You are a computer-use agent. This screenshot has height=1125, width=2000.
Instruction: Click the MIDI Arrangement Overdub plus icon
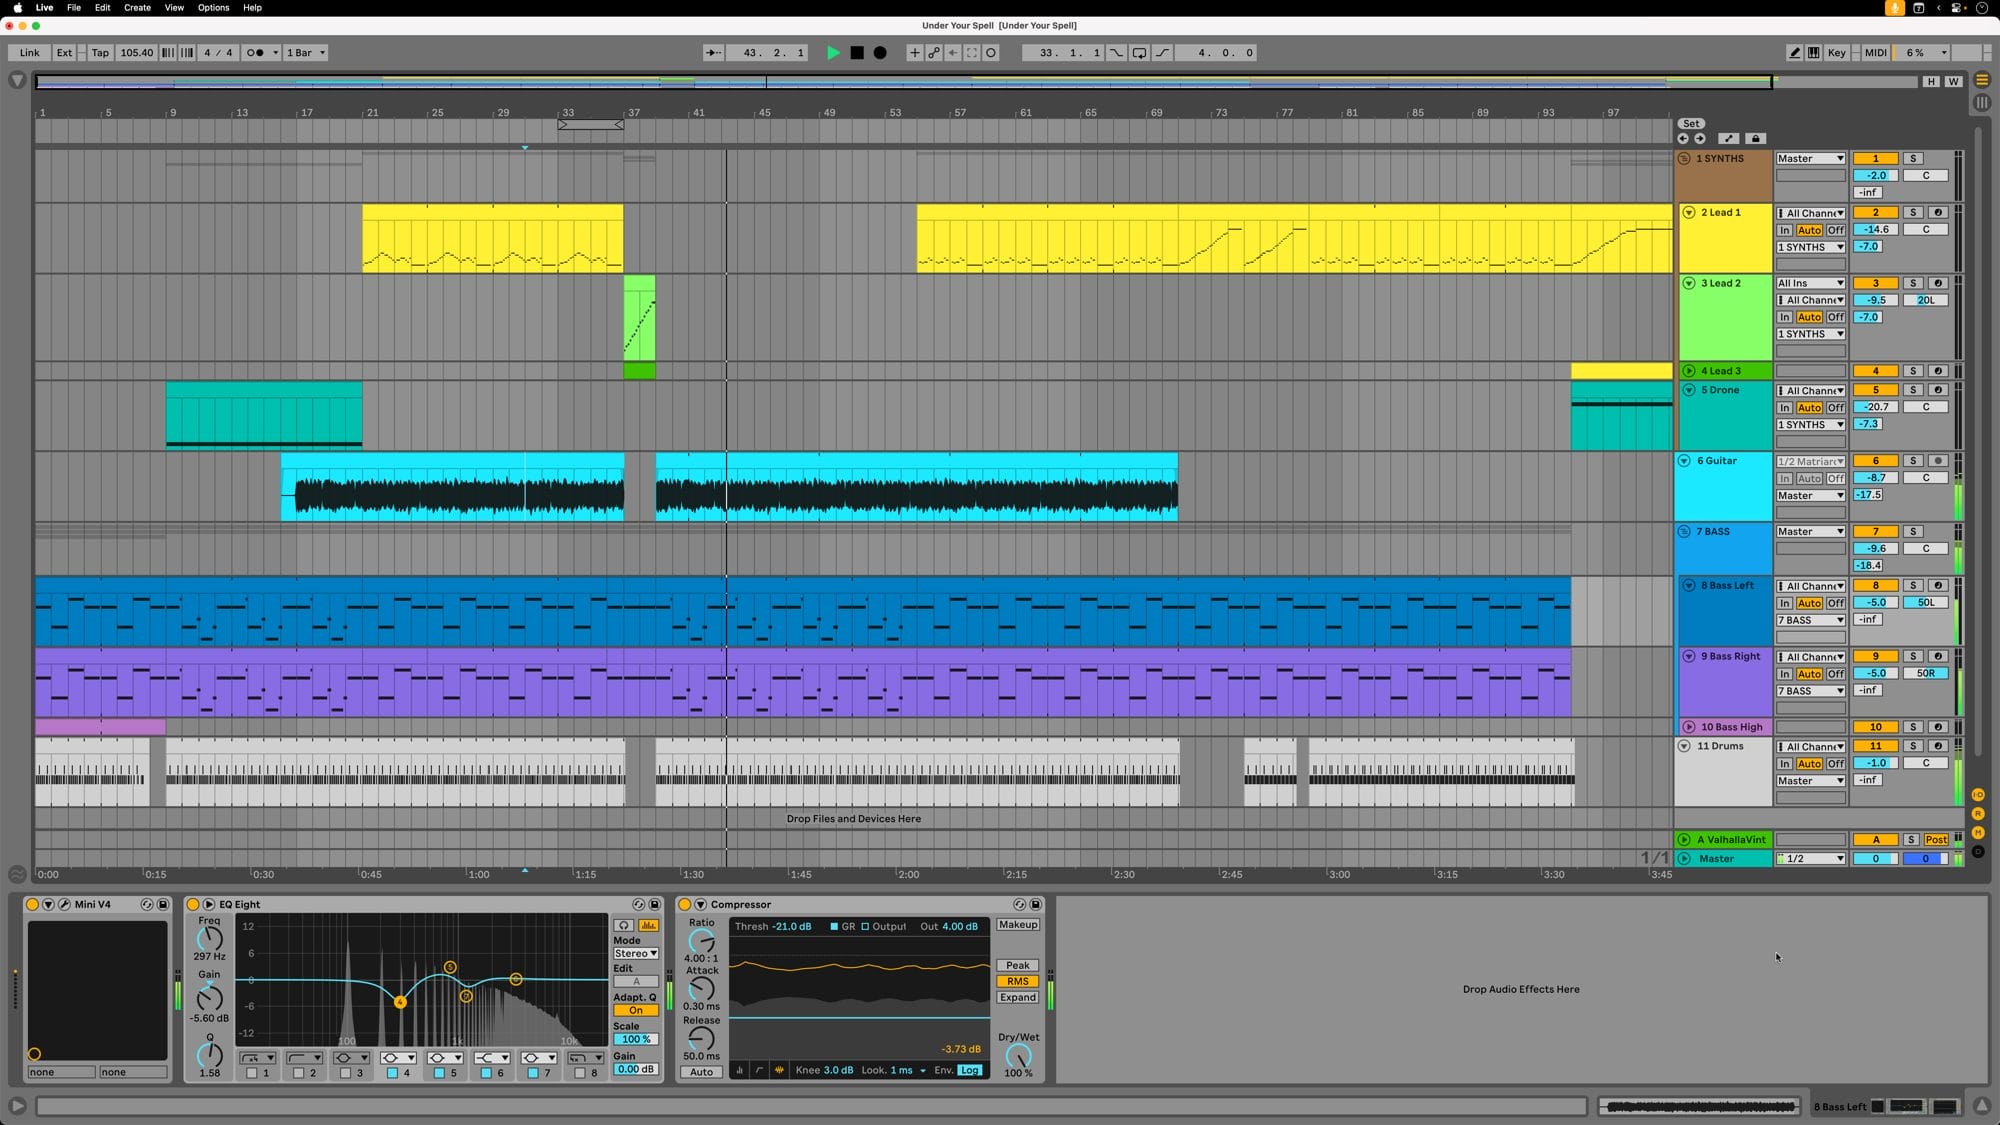click(914, 53)
